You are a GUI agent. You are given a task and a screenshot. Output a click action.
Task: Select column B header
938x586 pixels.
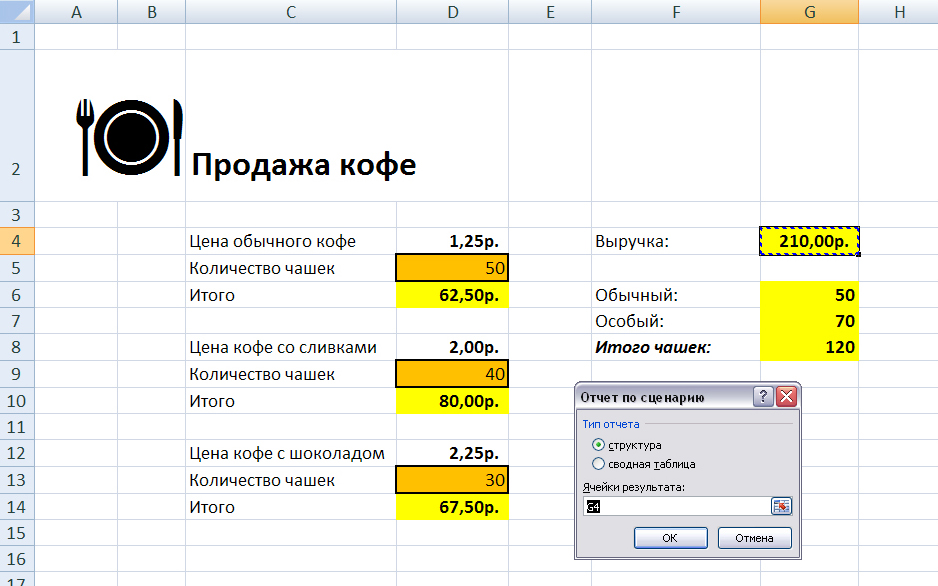tap(151, 11)
